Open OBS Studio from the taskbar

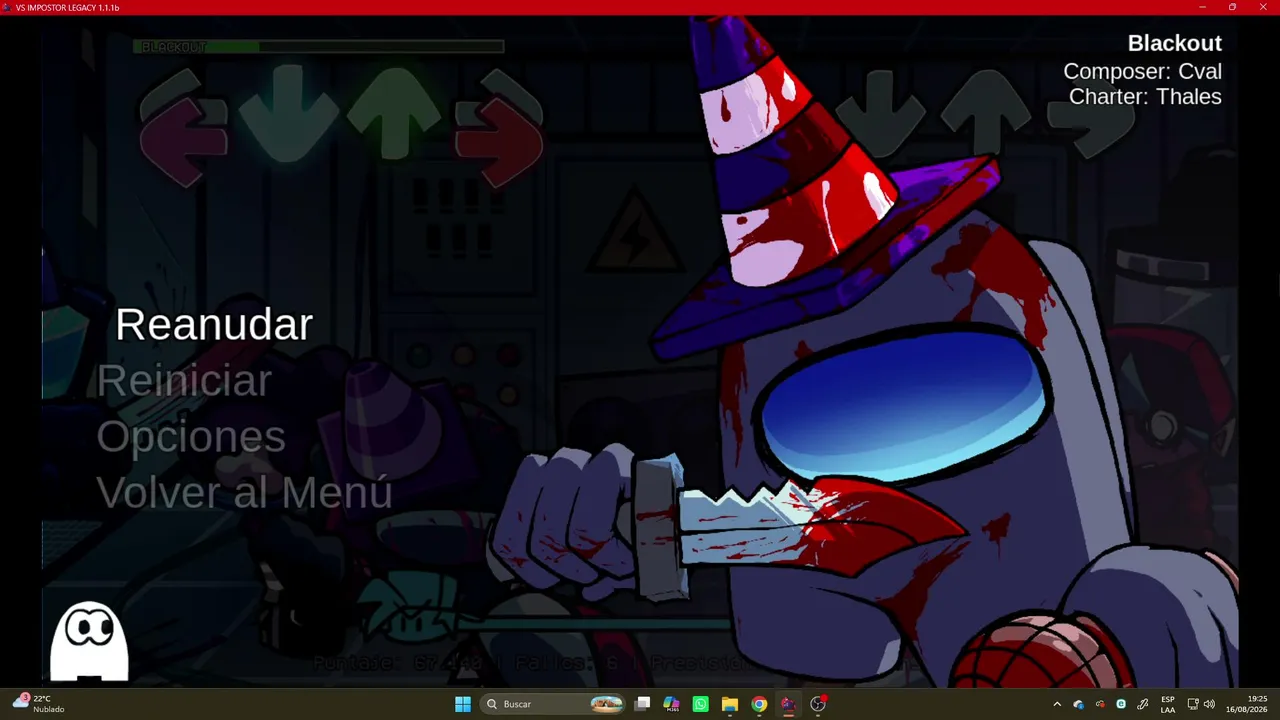pyautogui.click(x=818, y=704)
